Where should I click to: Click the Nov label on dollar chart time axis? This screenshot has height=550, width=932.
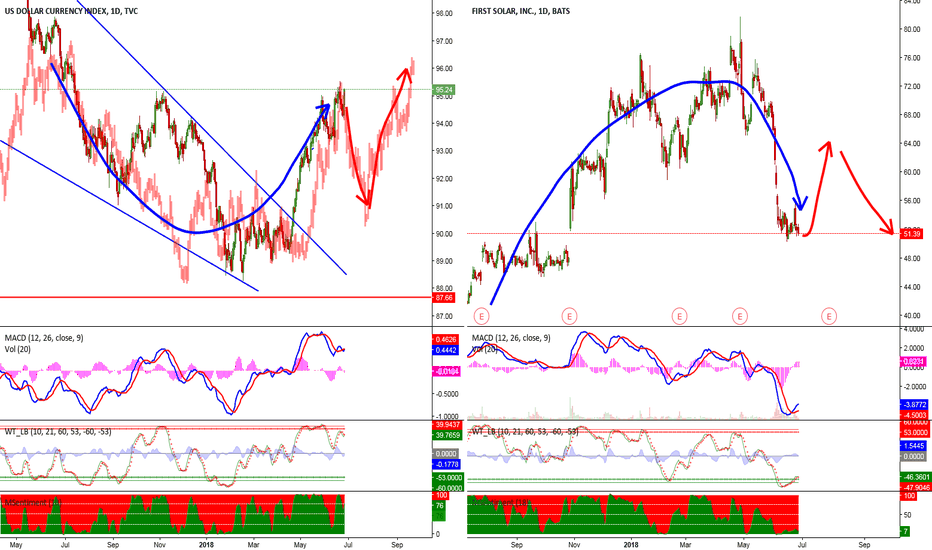pos(159,545)
